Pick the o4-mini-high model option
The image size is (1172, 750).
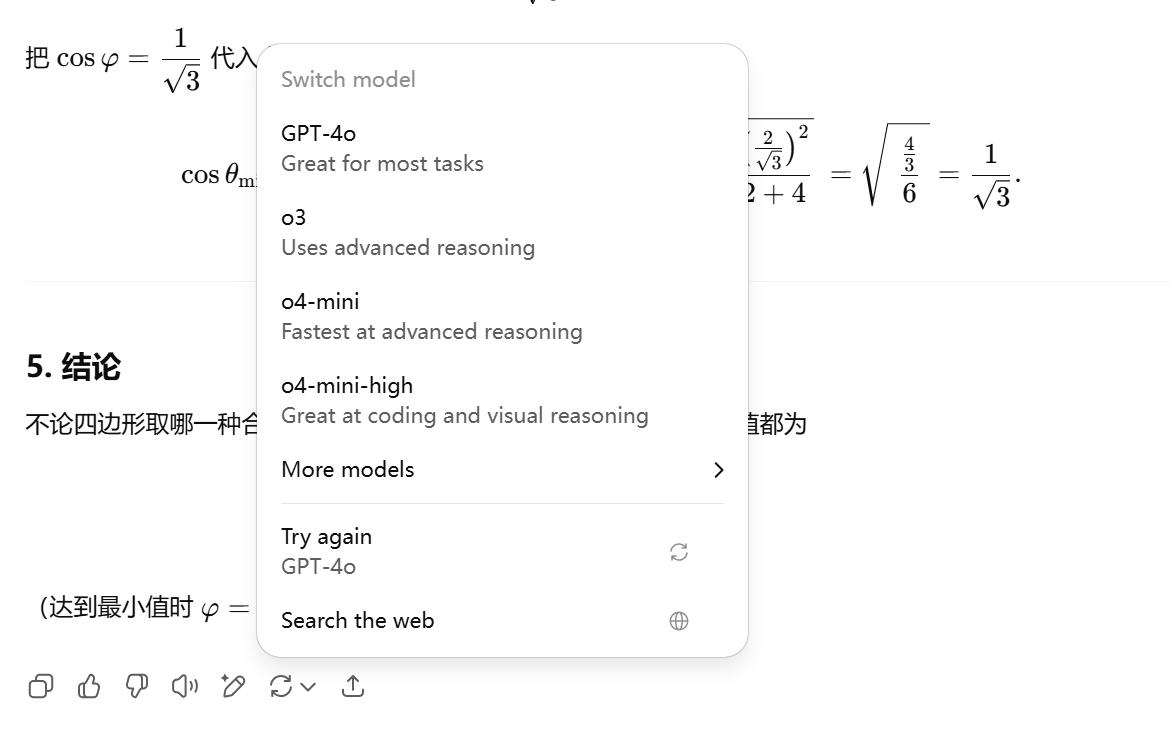coord(502,400)
